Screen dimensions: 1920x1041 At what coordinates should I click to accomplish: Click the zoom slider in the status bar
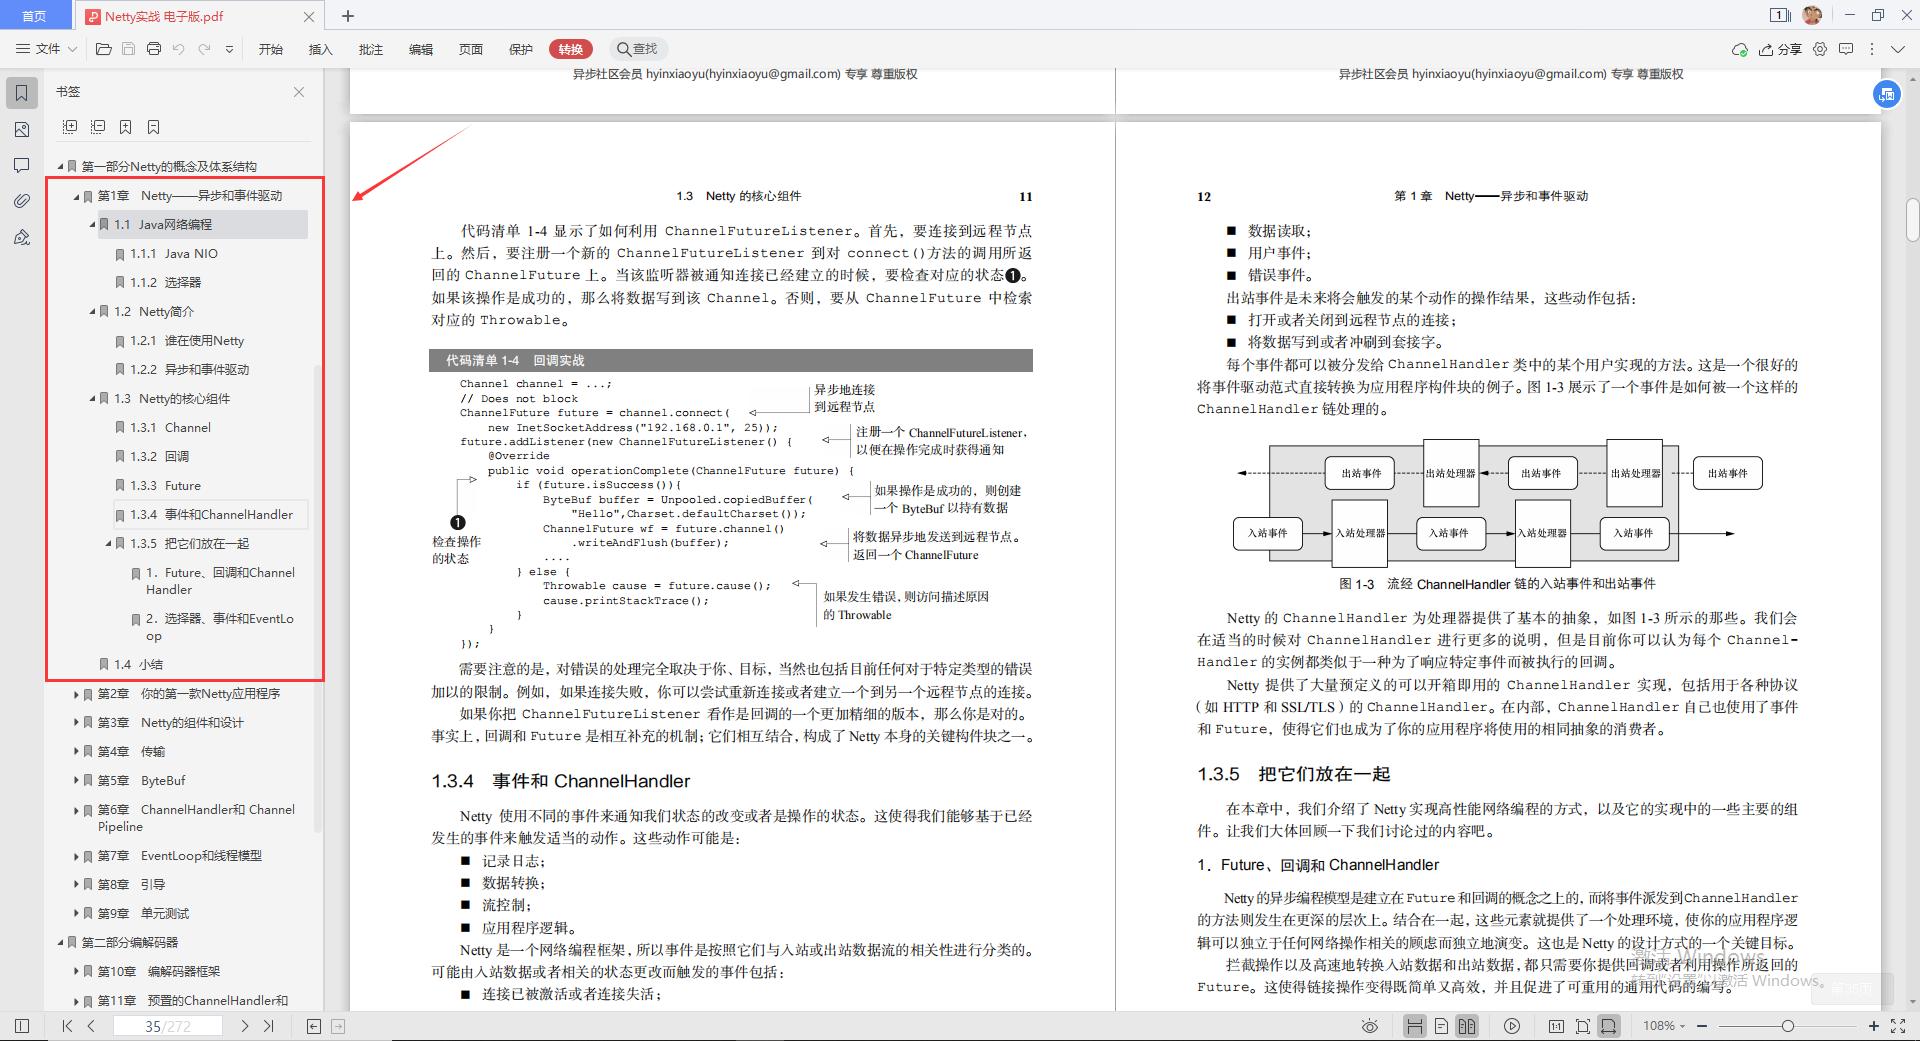[1788, 1025]
